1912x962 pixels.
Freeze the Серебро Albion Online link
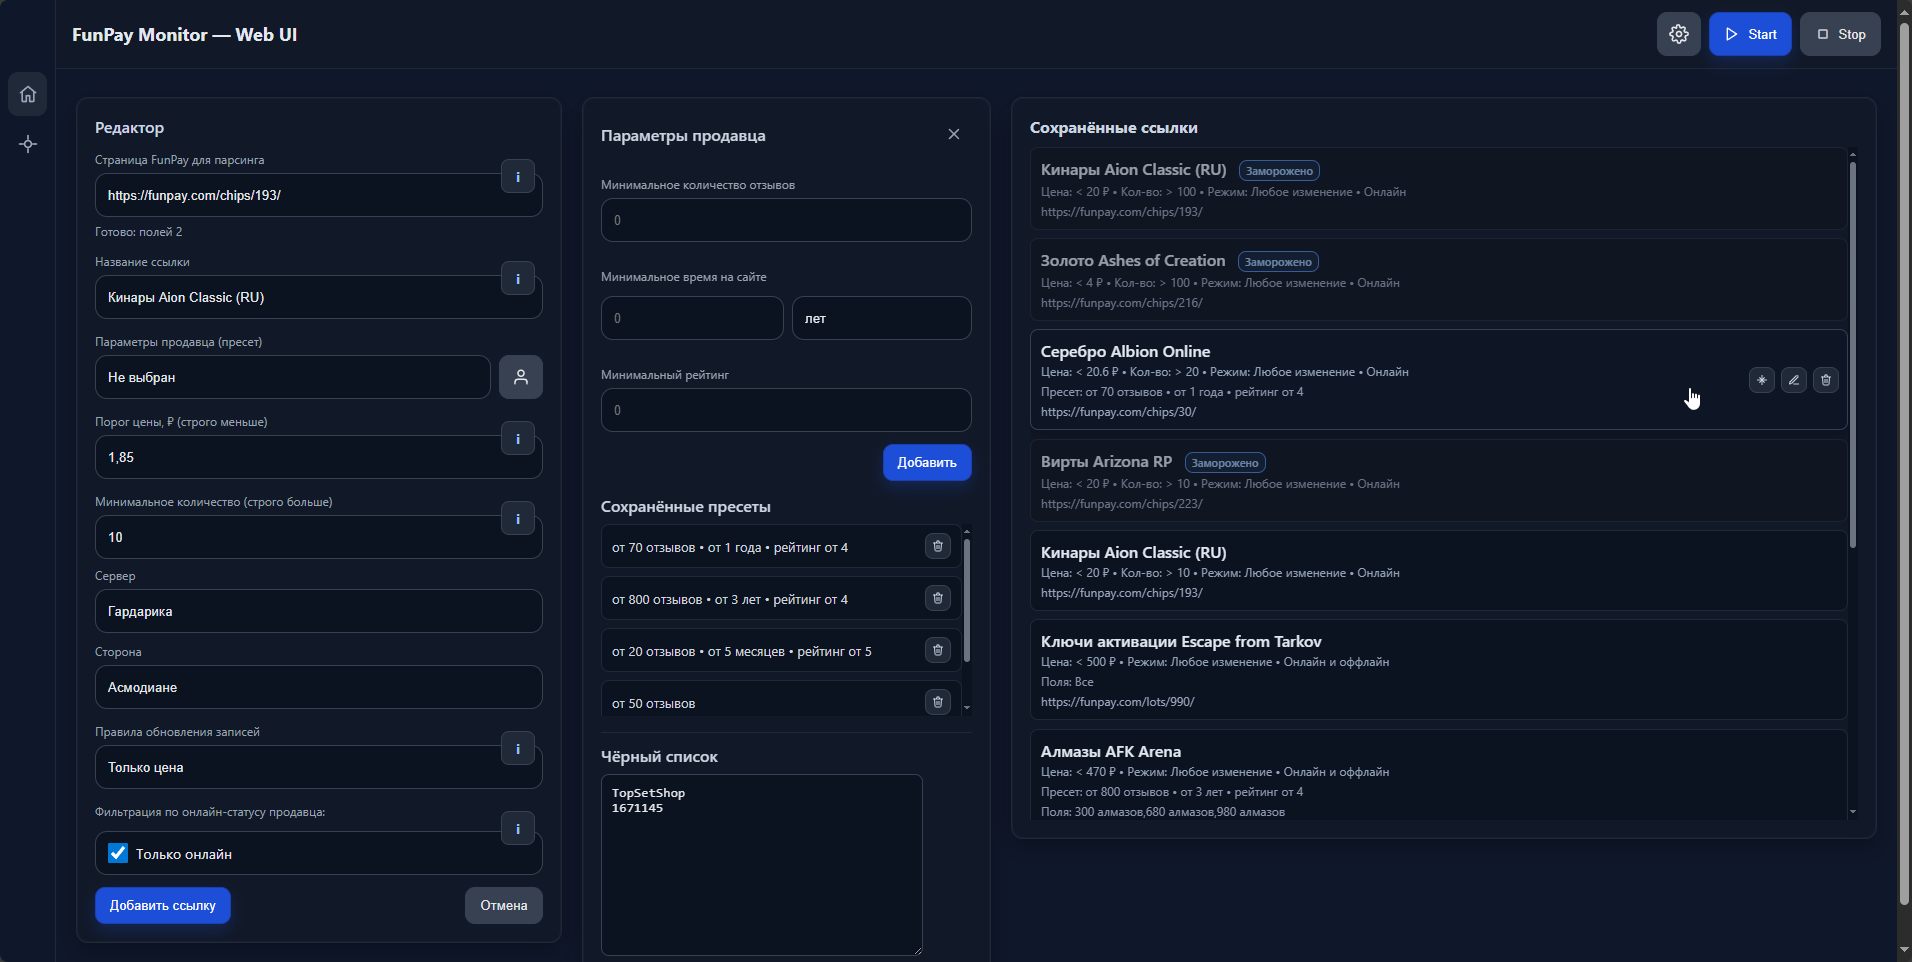pyautogui.click(x=1761, y=380)
